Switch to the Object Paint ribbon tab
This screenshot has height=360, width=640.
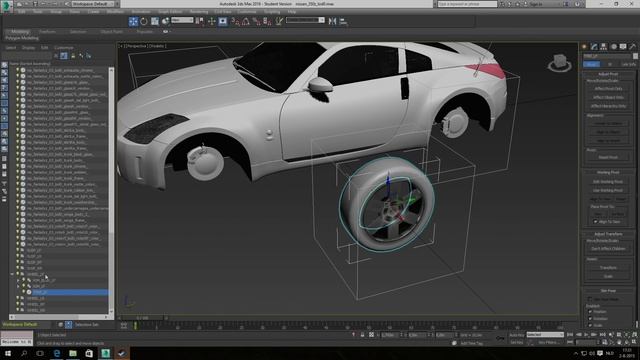(x=111, y=31)
